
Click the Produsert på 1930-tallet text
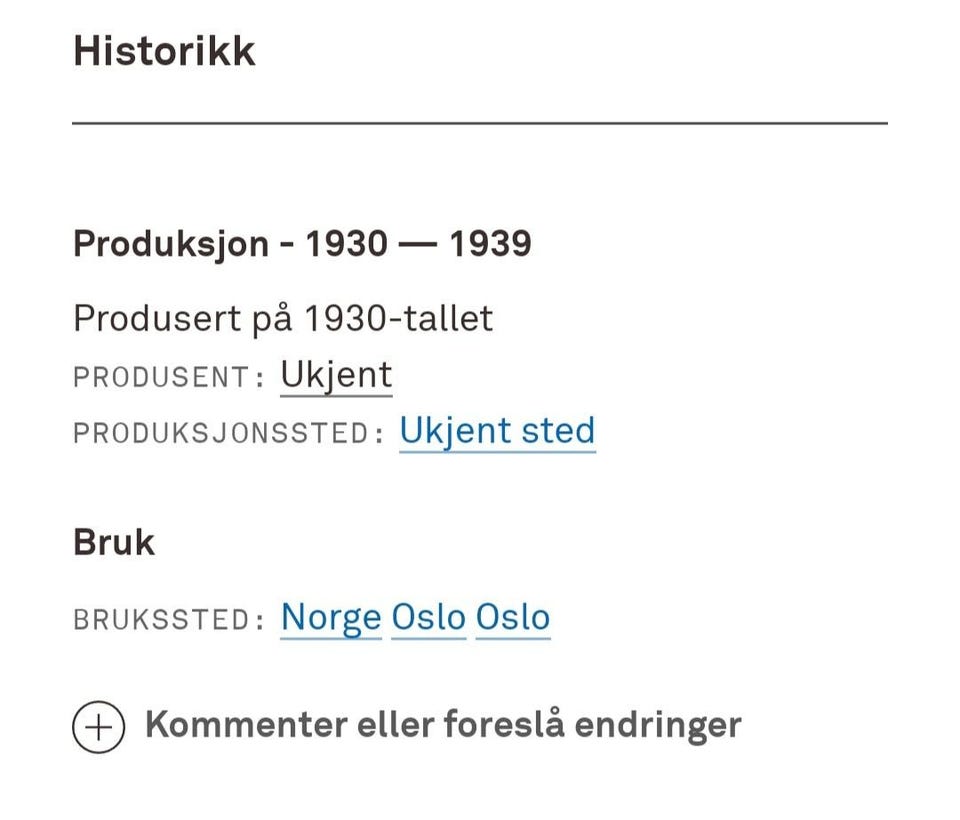283,319
